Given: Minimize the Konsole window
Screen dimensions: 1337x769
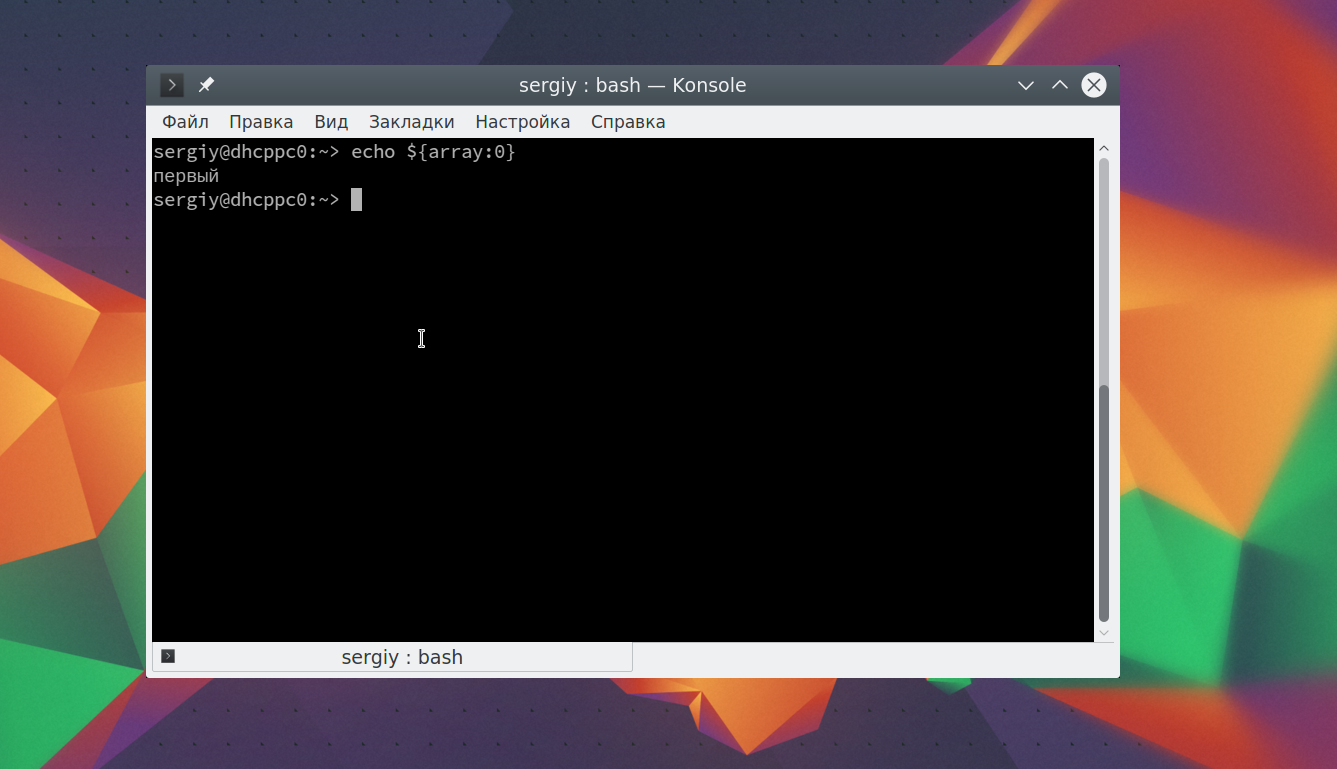Looking at the screenshot, I should [x=1026, y=85].
